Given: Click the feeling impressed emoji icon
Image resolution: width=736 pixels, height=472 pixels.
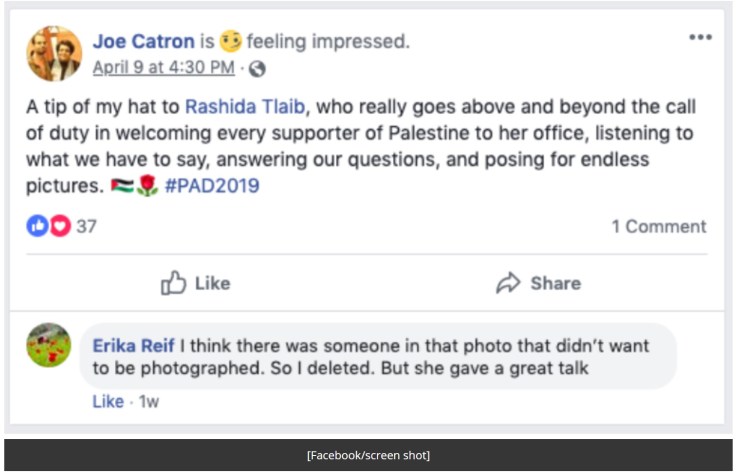Looking at the screenshot, I should [230, 41].
